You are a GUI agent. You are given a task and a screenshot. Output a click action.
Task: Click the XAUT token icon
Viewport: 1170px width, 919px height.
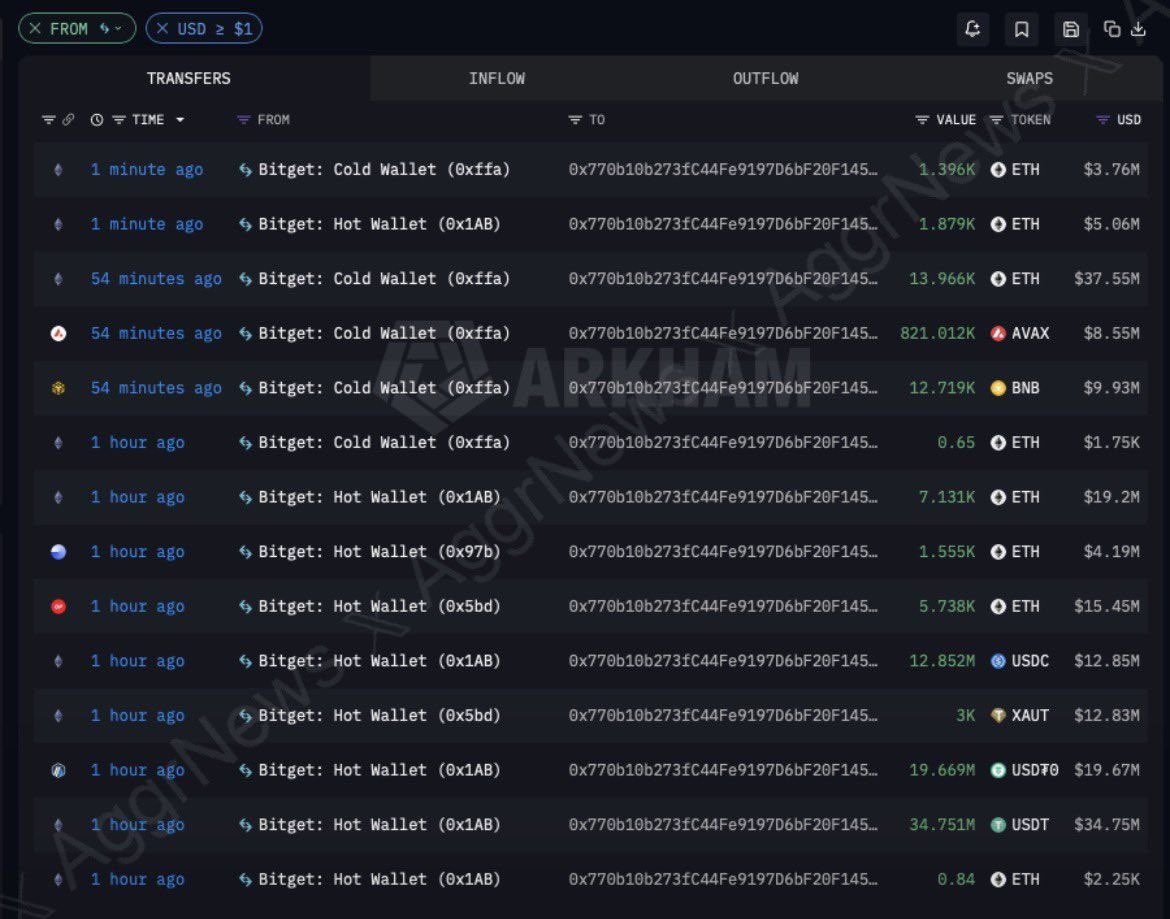click(x=998, y=716)
